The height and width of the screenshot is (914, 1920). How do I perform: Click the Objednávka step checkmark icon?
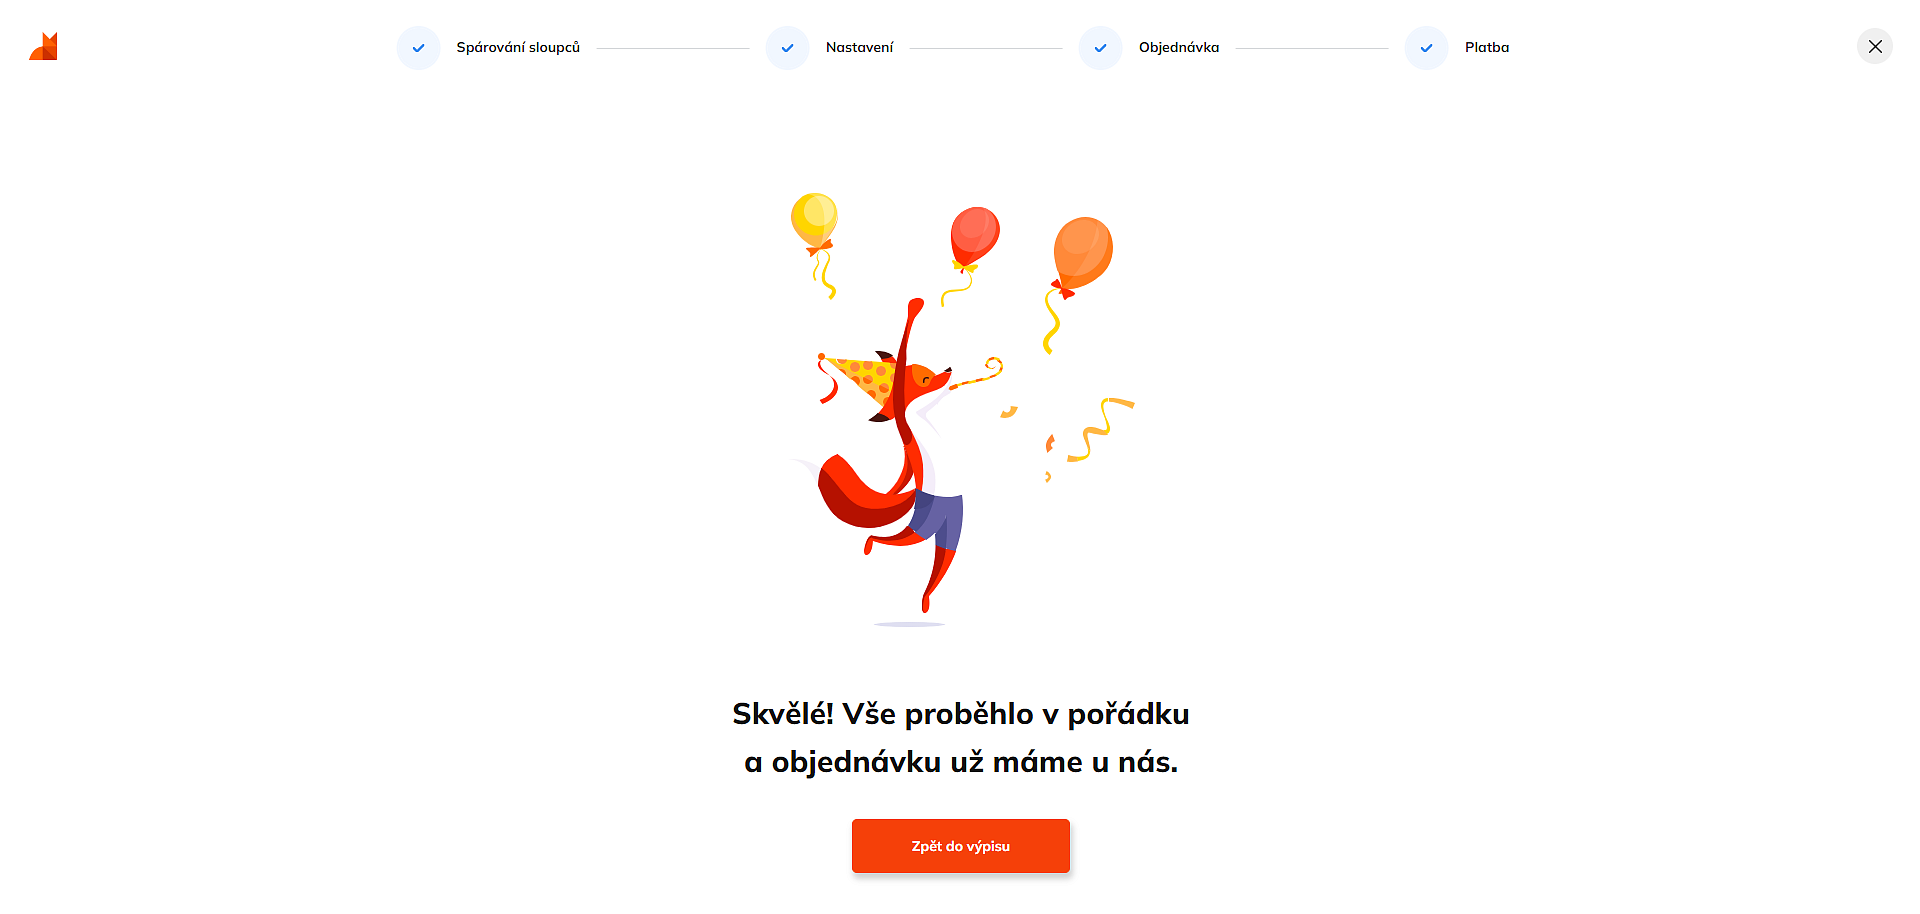(1100, 48)
